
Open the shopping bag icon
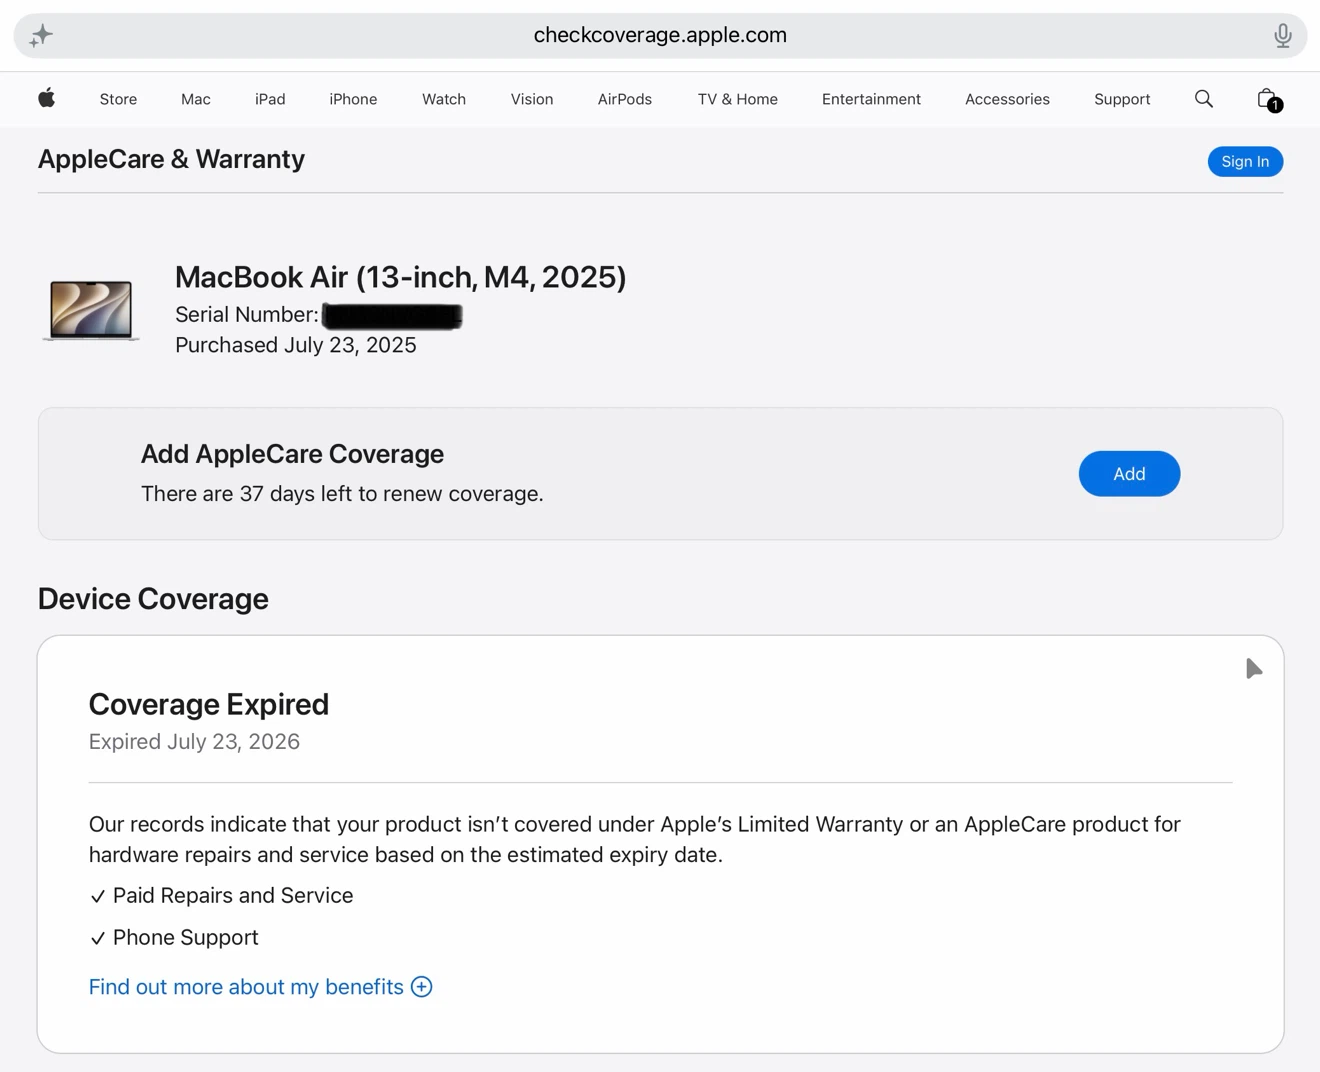pyautogui.click(x=1268, y=99)
